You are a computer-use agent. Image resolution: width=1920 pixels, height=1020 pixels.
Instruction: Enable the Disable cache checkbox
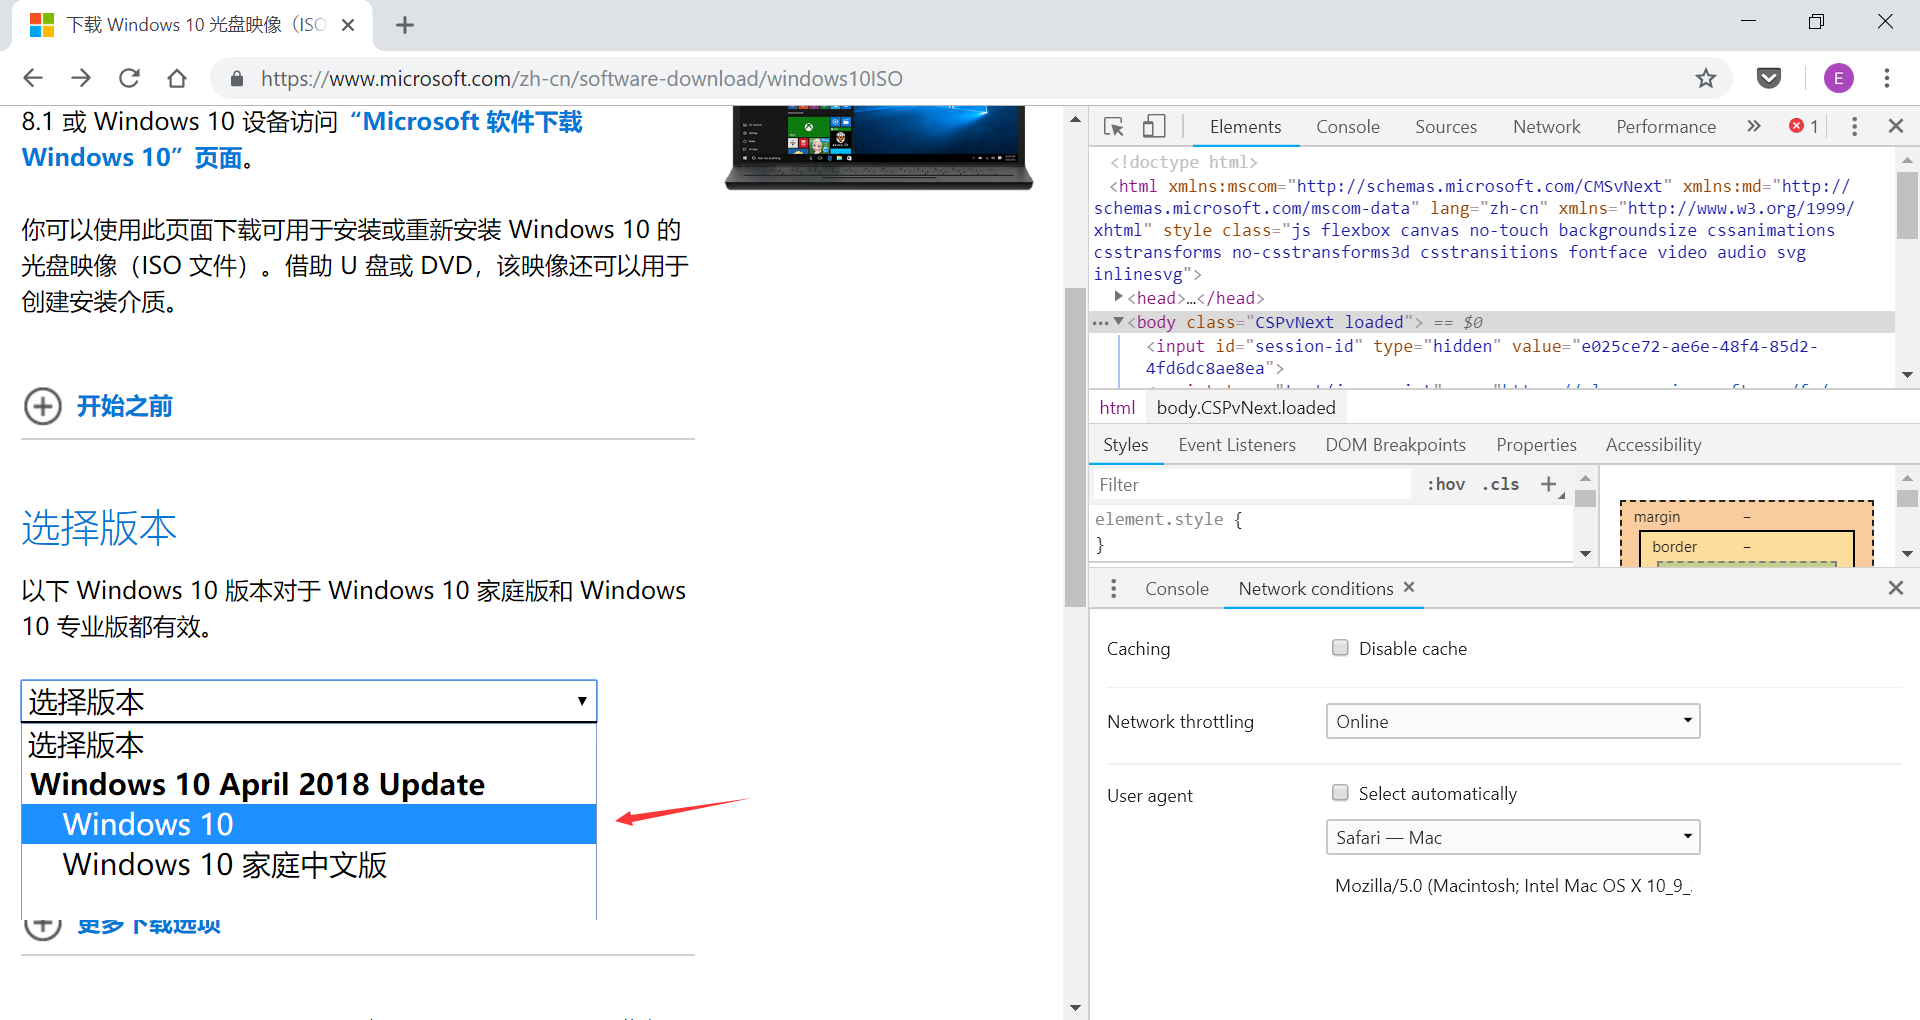tap(1340, 647)
